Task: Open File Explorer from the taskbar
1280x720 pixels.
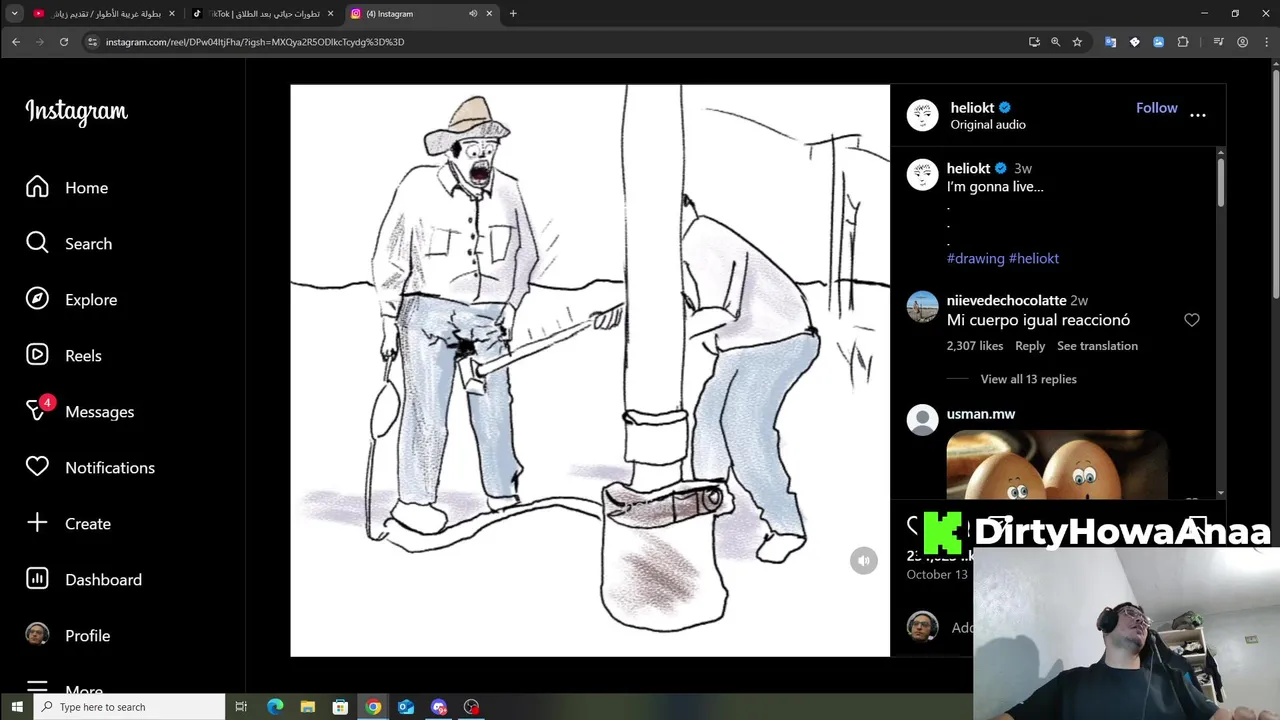Action: [x=307, y=707]
